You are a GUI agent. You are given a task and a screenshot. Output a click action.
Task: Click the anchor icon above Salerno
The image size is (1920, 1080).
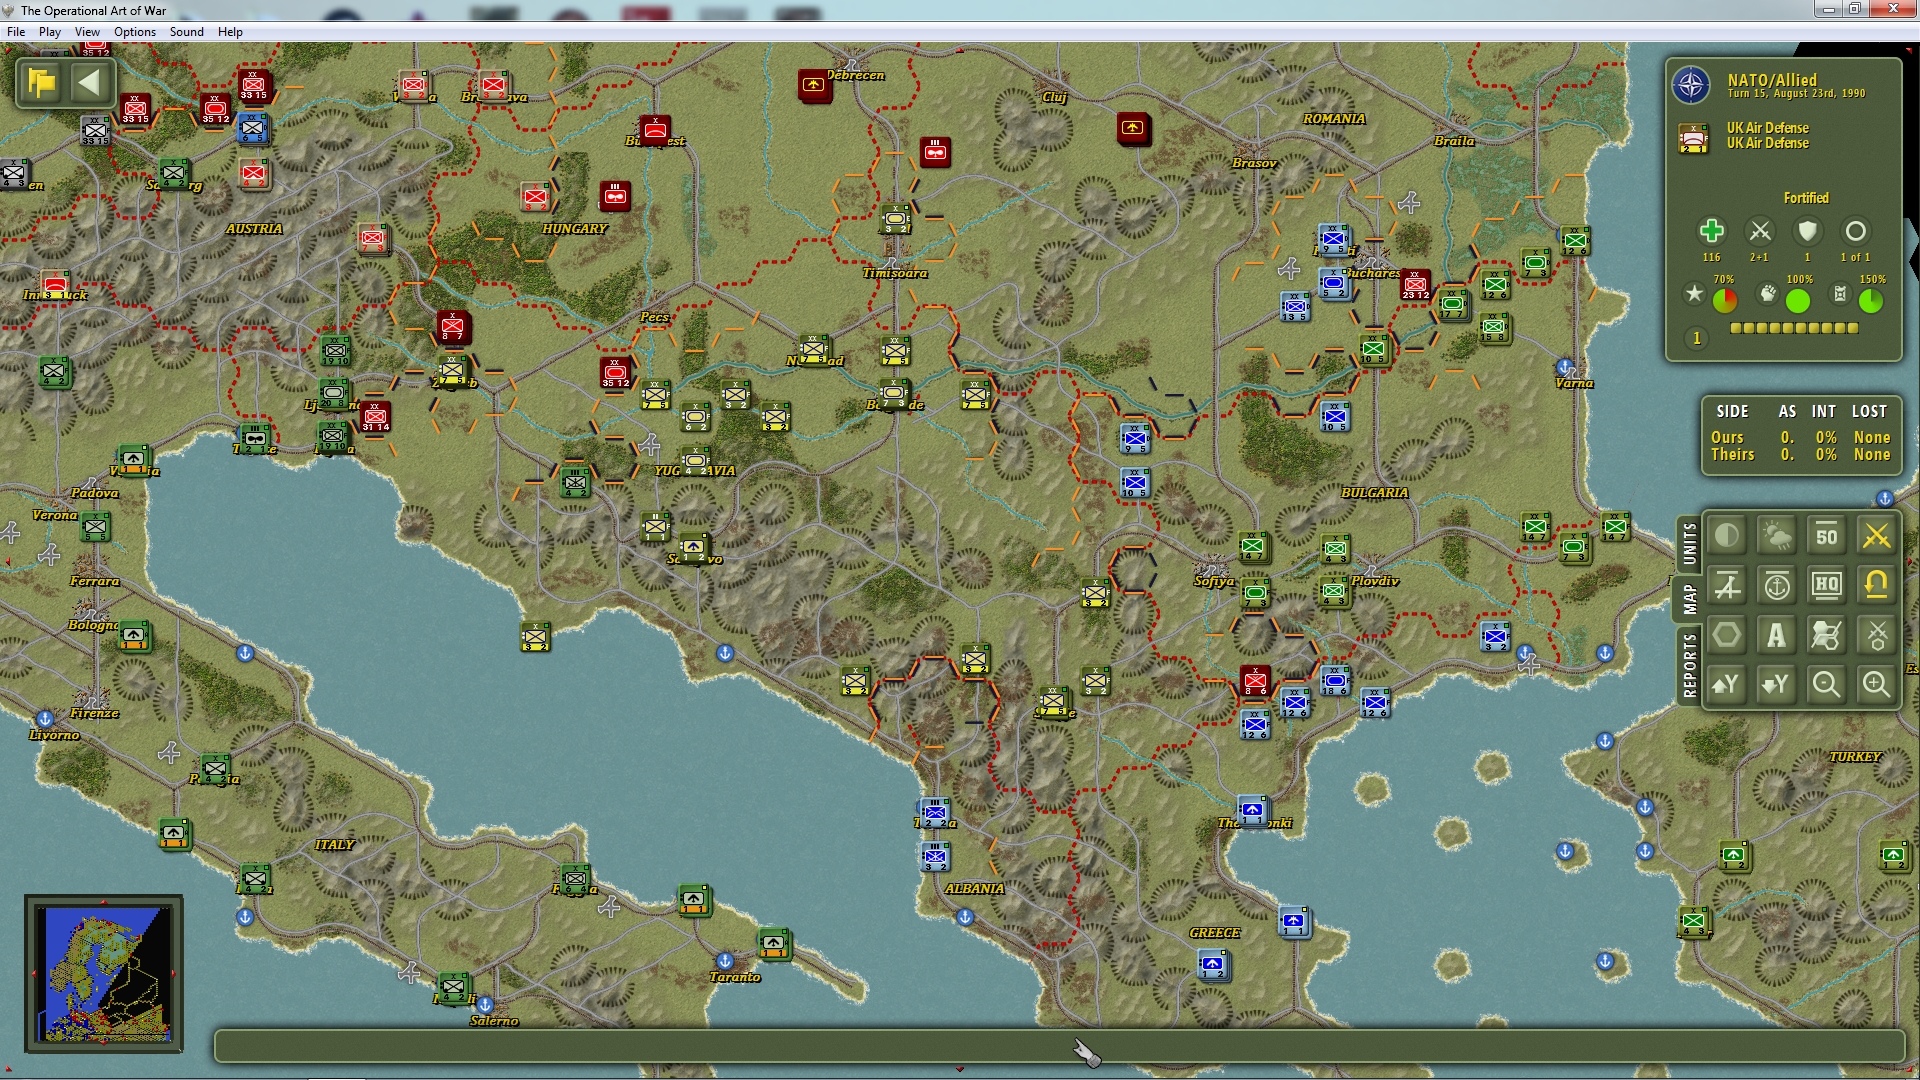[x=485, y=1004]
